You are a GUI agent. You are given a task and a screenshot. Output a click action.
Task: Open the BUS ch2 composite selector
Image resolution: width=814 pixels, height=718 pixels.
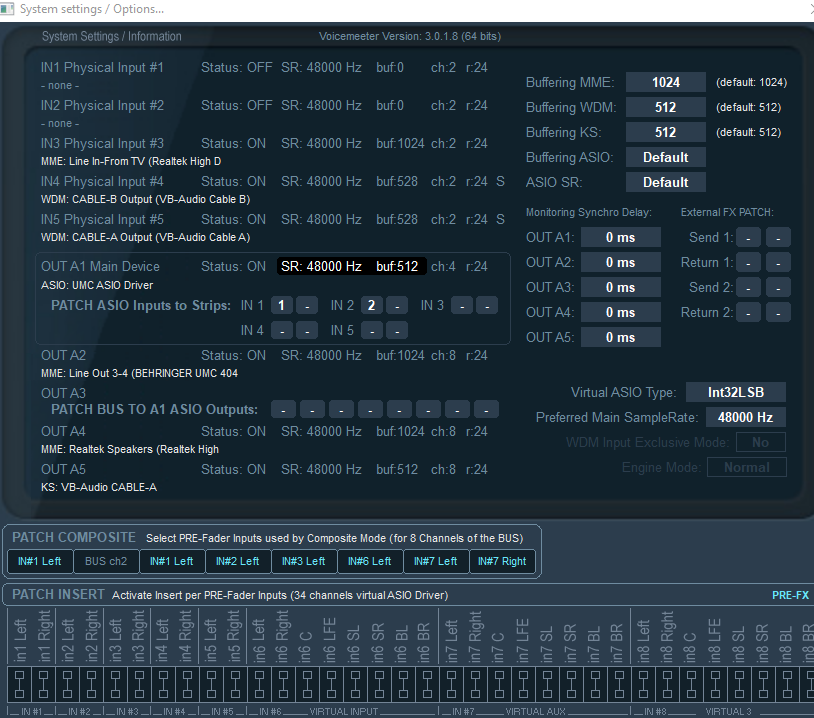click(x=106, y=561)
